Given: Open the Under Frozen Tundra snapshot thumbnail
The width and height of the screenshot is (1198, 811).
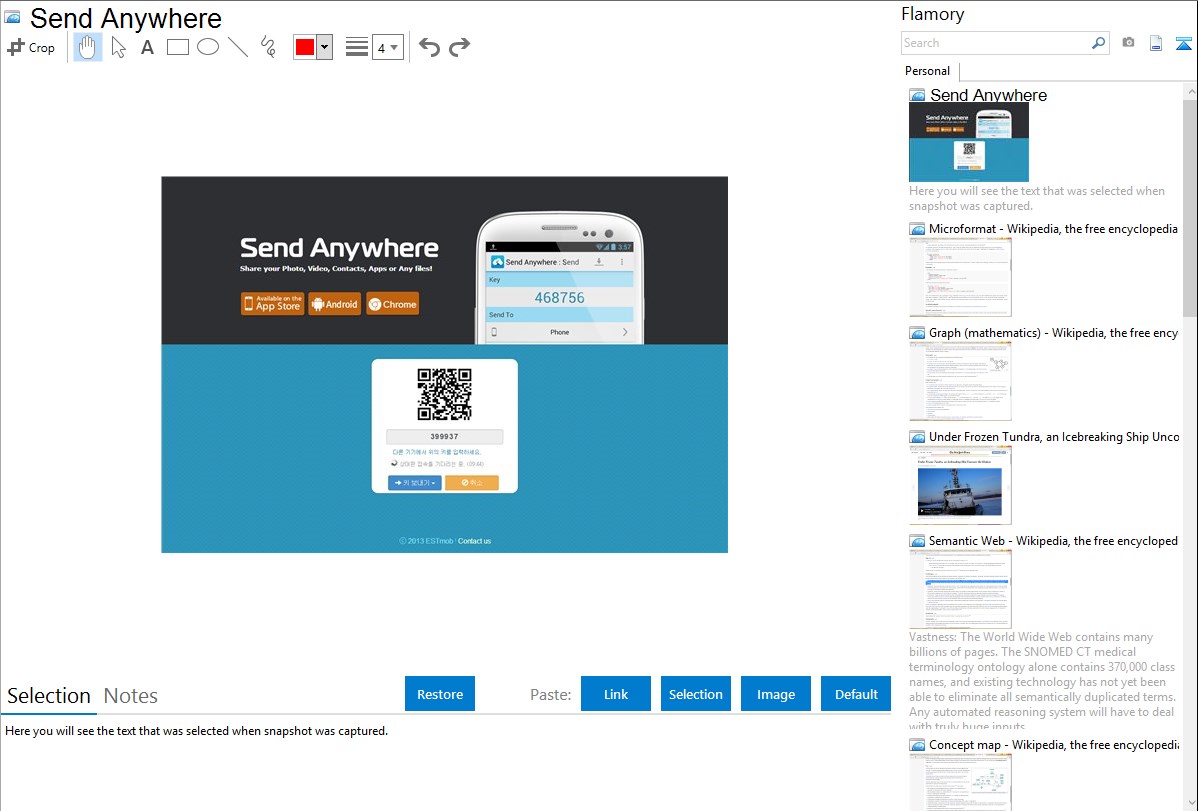Looking at the screenshot, I should (x=960, y=485).
